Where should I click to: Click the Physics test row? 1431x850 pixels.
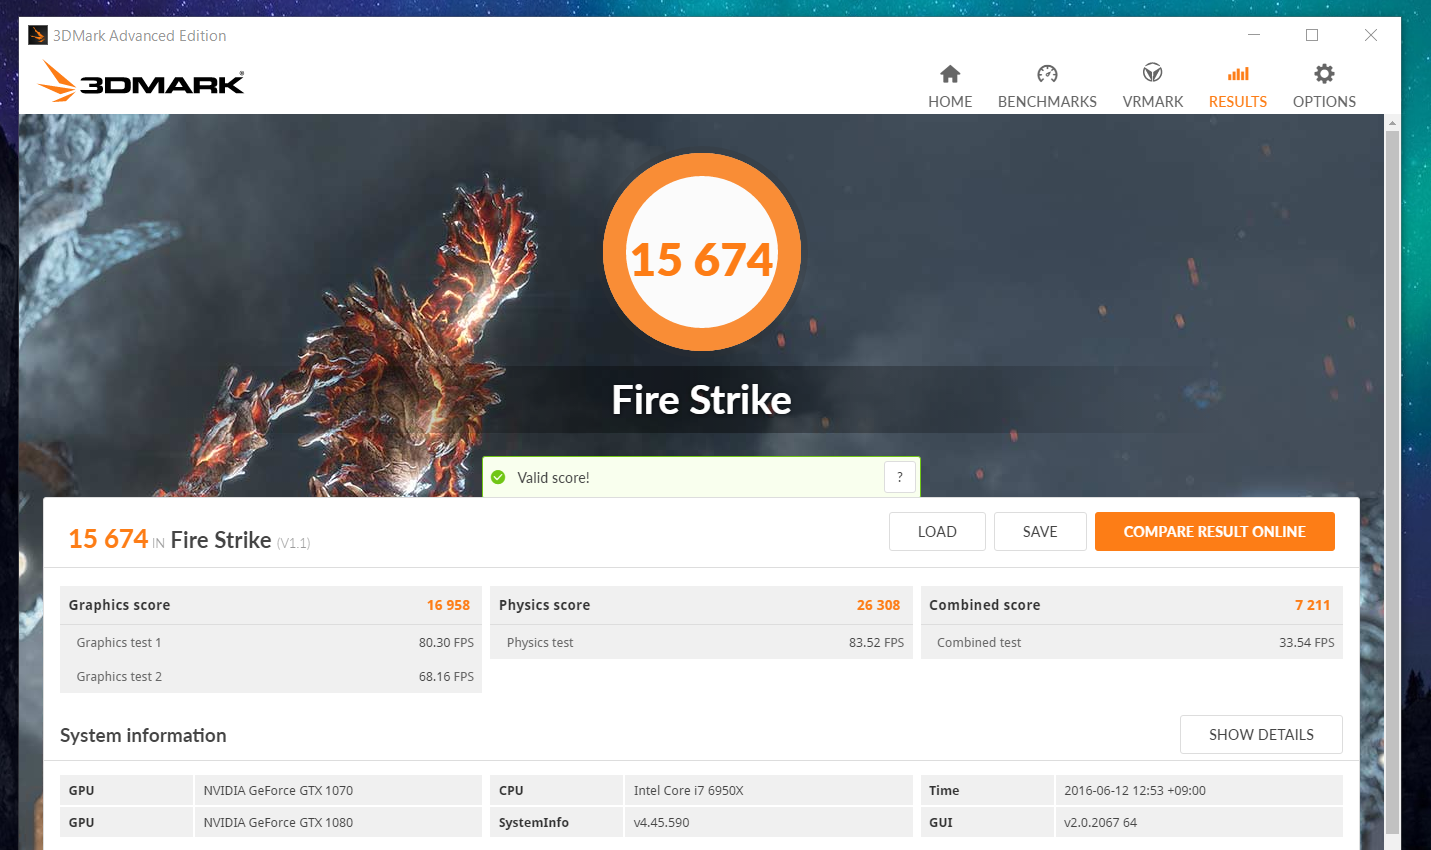(x=701, y=643)
